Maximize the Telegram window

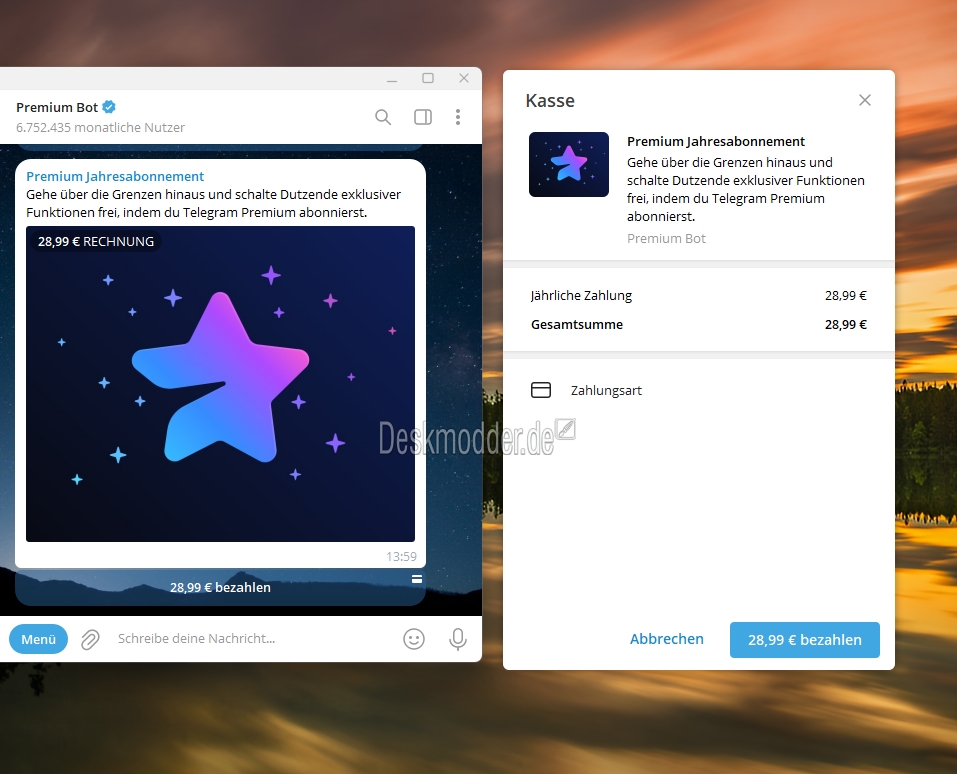tap(428, 78)
